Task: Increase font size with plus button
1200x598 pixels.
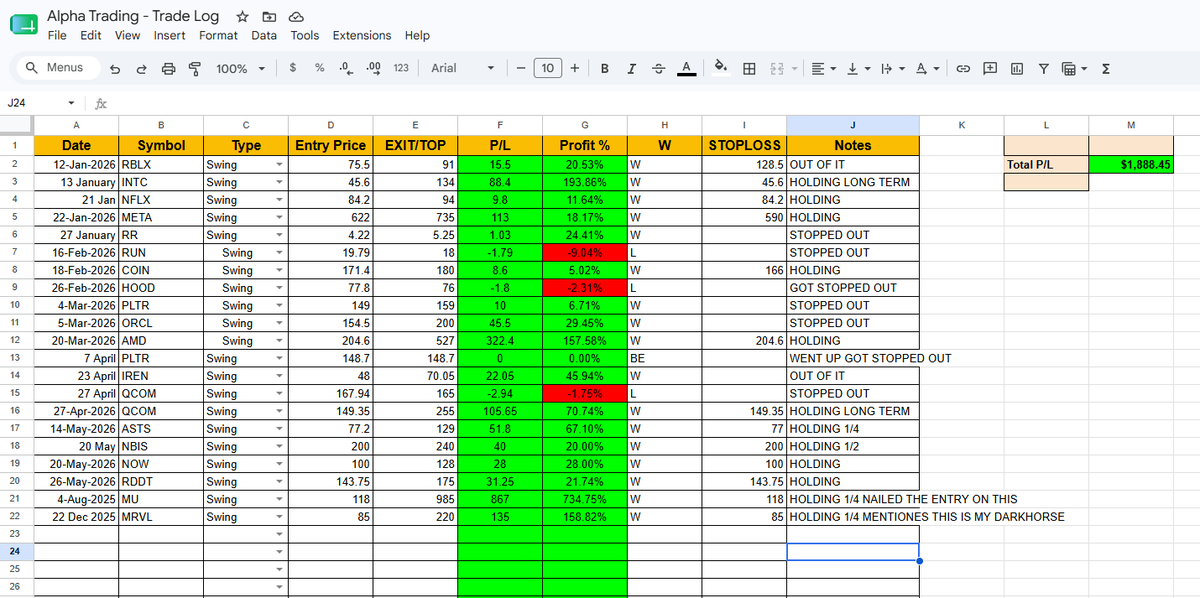Action: pyautogui.click(x=576, y=68)
